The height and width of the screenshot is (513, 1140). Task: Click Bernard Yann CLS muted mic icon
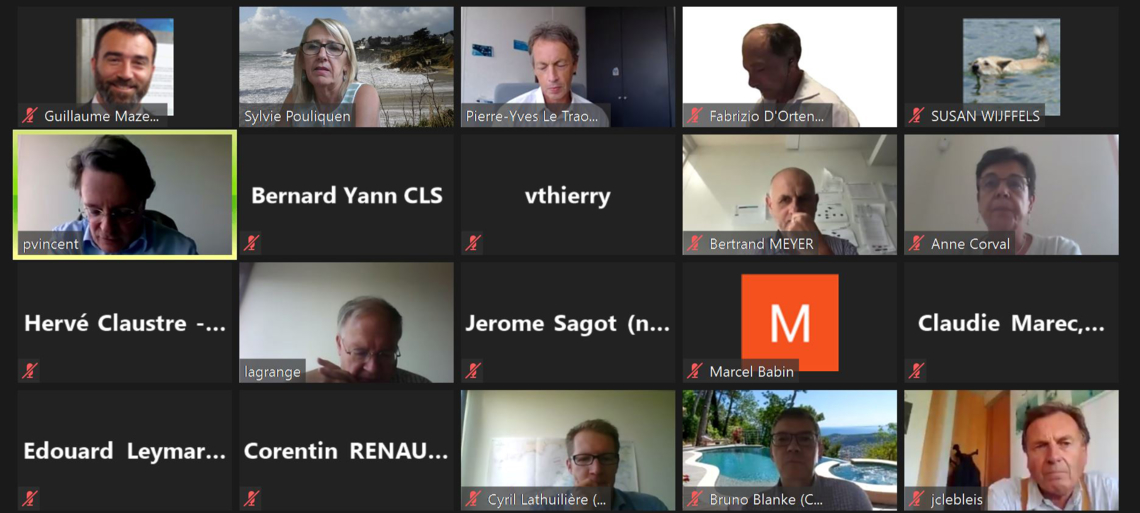[252, 243]
